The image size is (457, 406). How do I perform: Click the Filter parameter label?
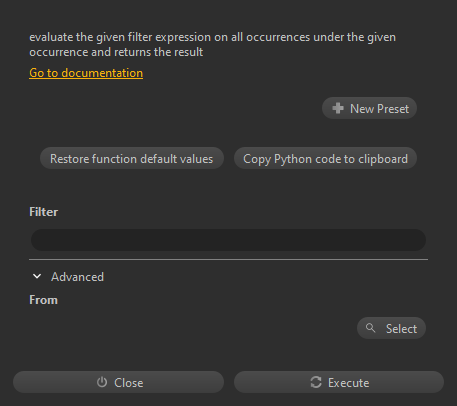44,212
